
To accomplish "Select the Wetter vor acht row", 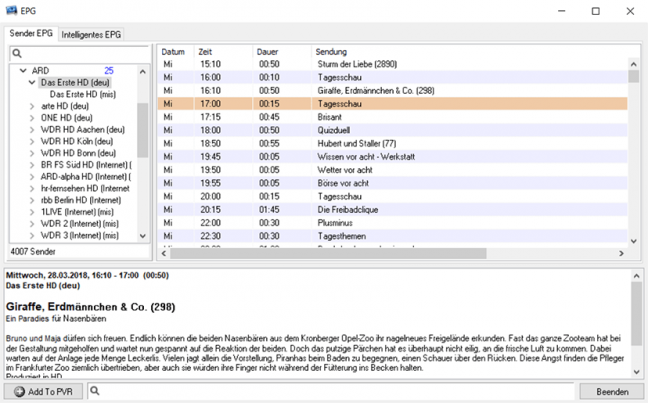I will click(393, 170).
